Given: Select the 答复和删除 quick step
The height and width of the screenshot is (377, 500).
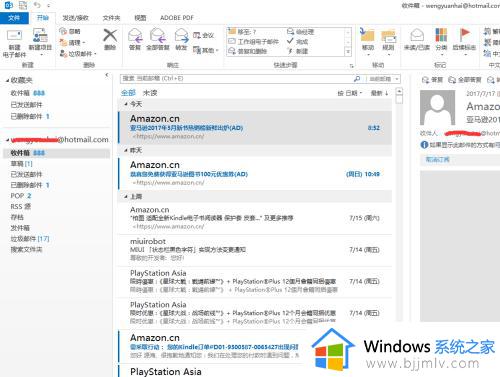Looking at the screenshot, I should [x=248, y=51].
